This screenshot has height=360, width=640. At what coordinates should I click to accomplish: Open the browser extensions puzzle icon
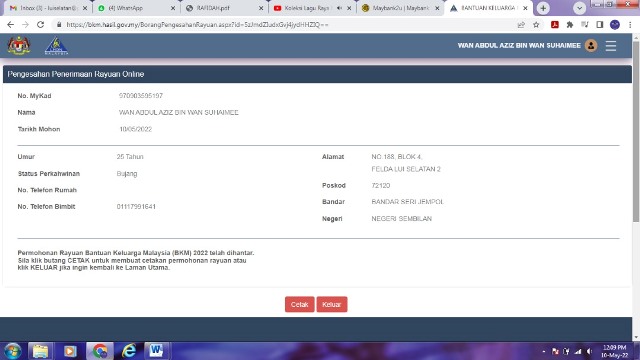point(570,25)
